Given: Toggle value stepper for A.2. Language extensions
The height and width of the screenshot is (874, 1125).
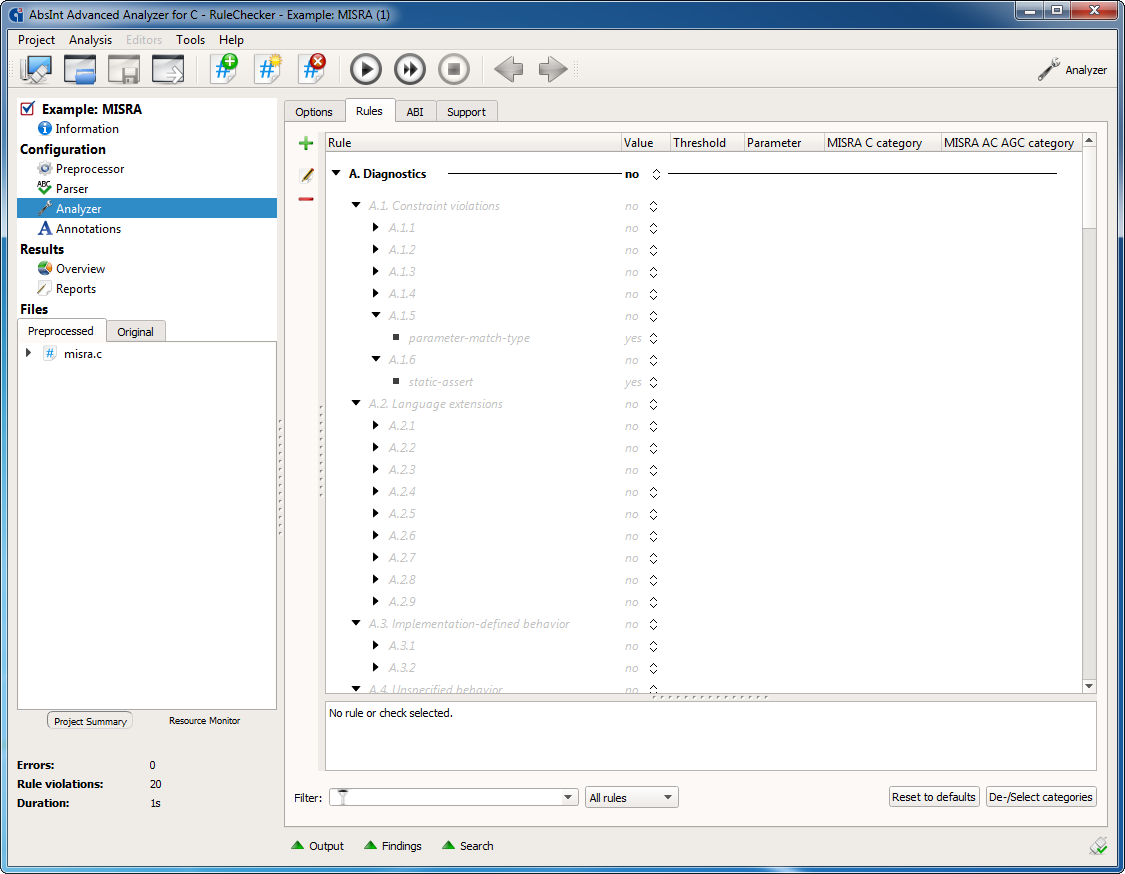Looking at the screenshot, I should [653, 405].
